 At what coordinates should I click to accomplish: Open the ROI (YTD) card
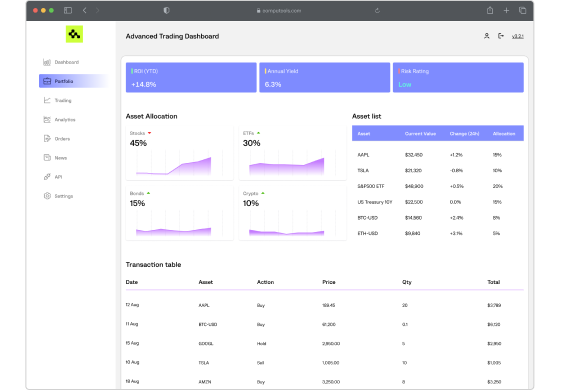[191, 78]
